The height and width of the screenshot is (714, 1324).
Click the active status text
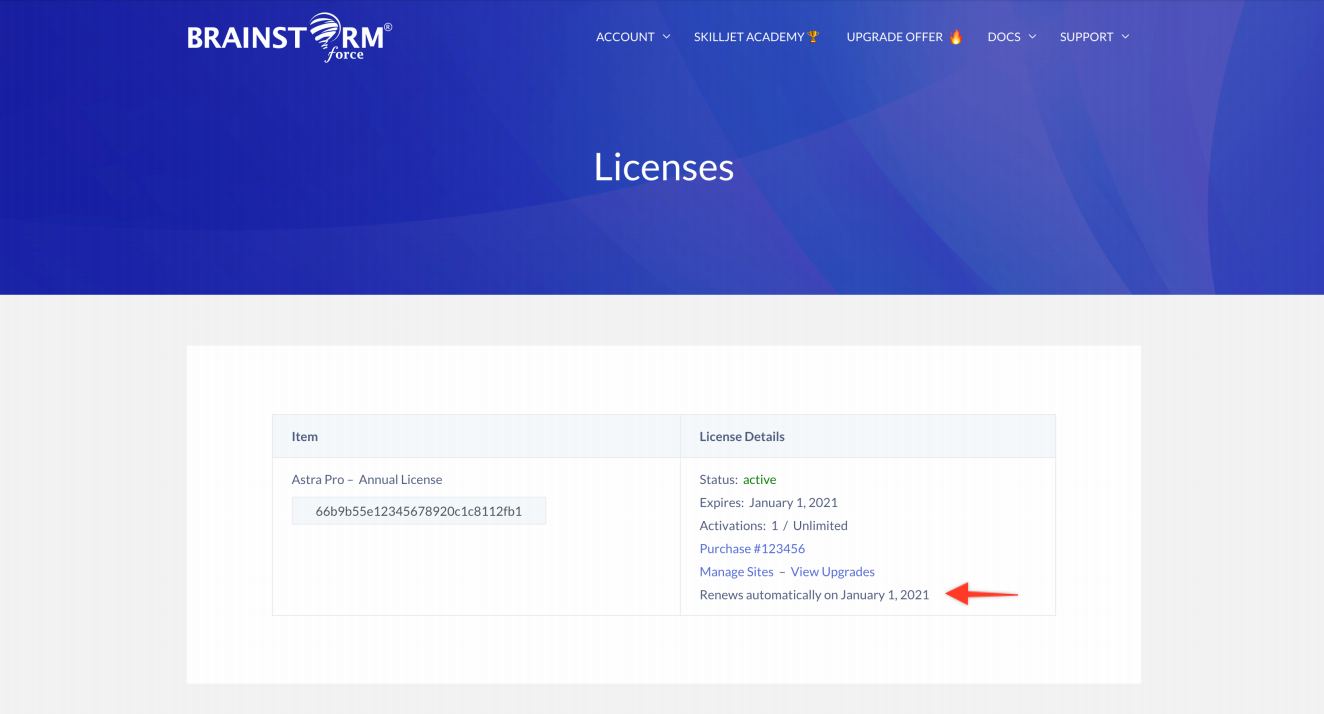(x=759, y=480)
